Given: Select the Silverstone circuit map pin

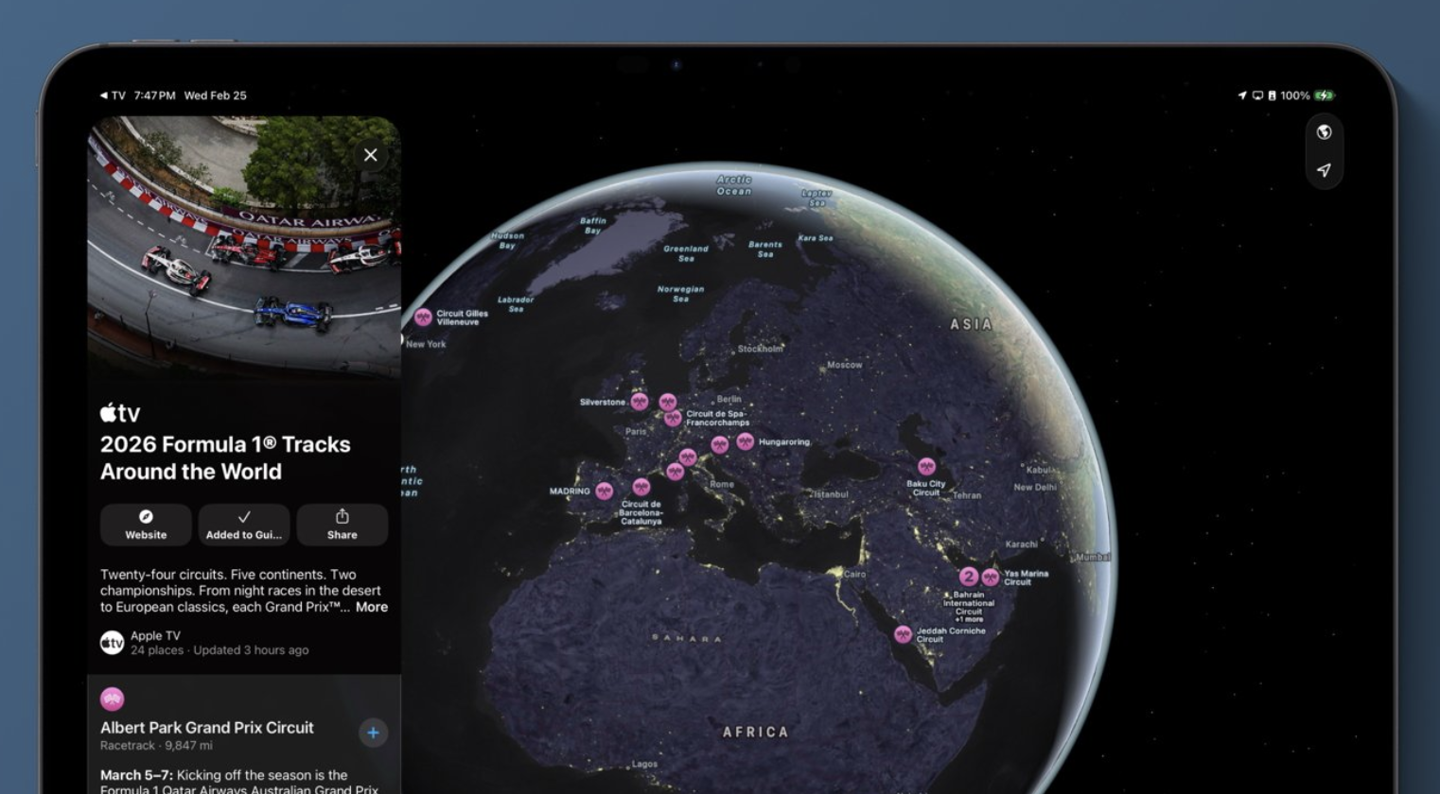Looking at the screenshot, I should tap(639, 402).
